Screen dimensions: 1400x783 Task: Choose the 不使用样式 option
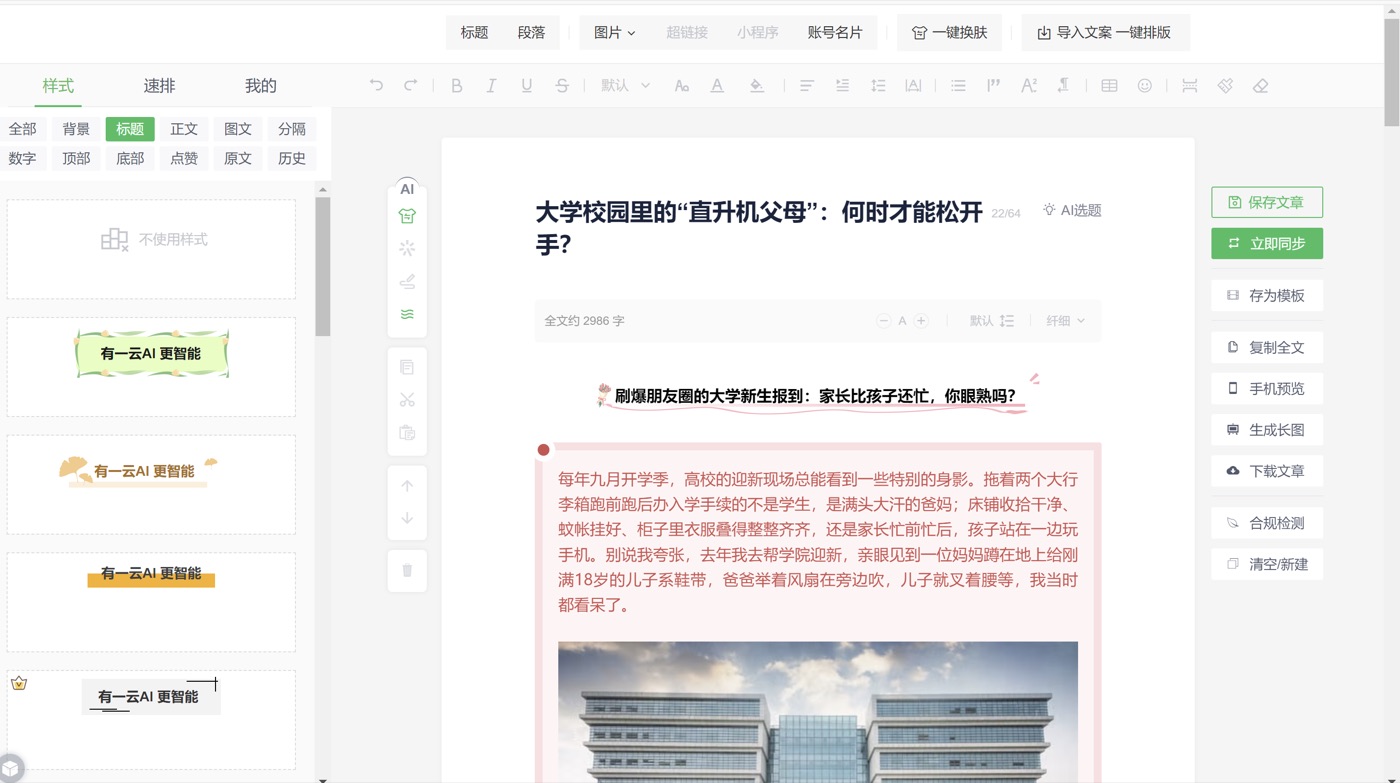click(151, 249)
